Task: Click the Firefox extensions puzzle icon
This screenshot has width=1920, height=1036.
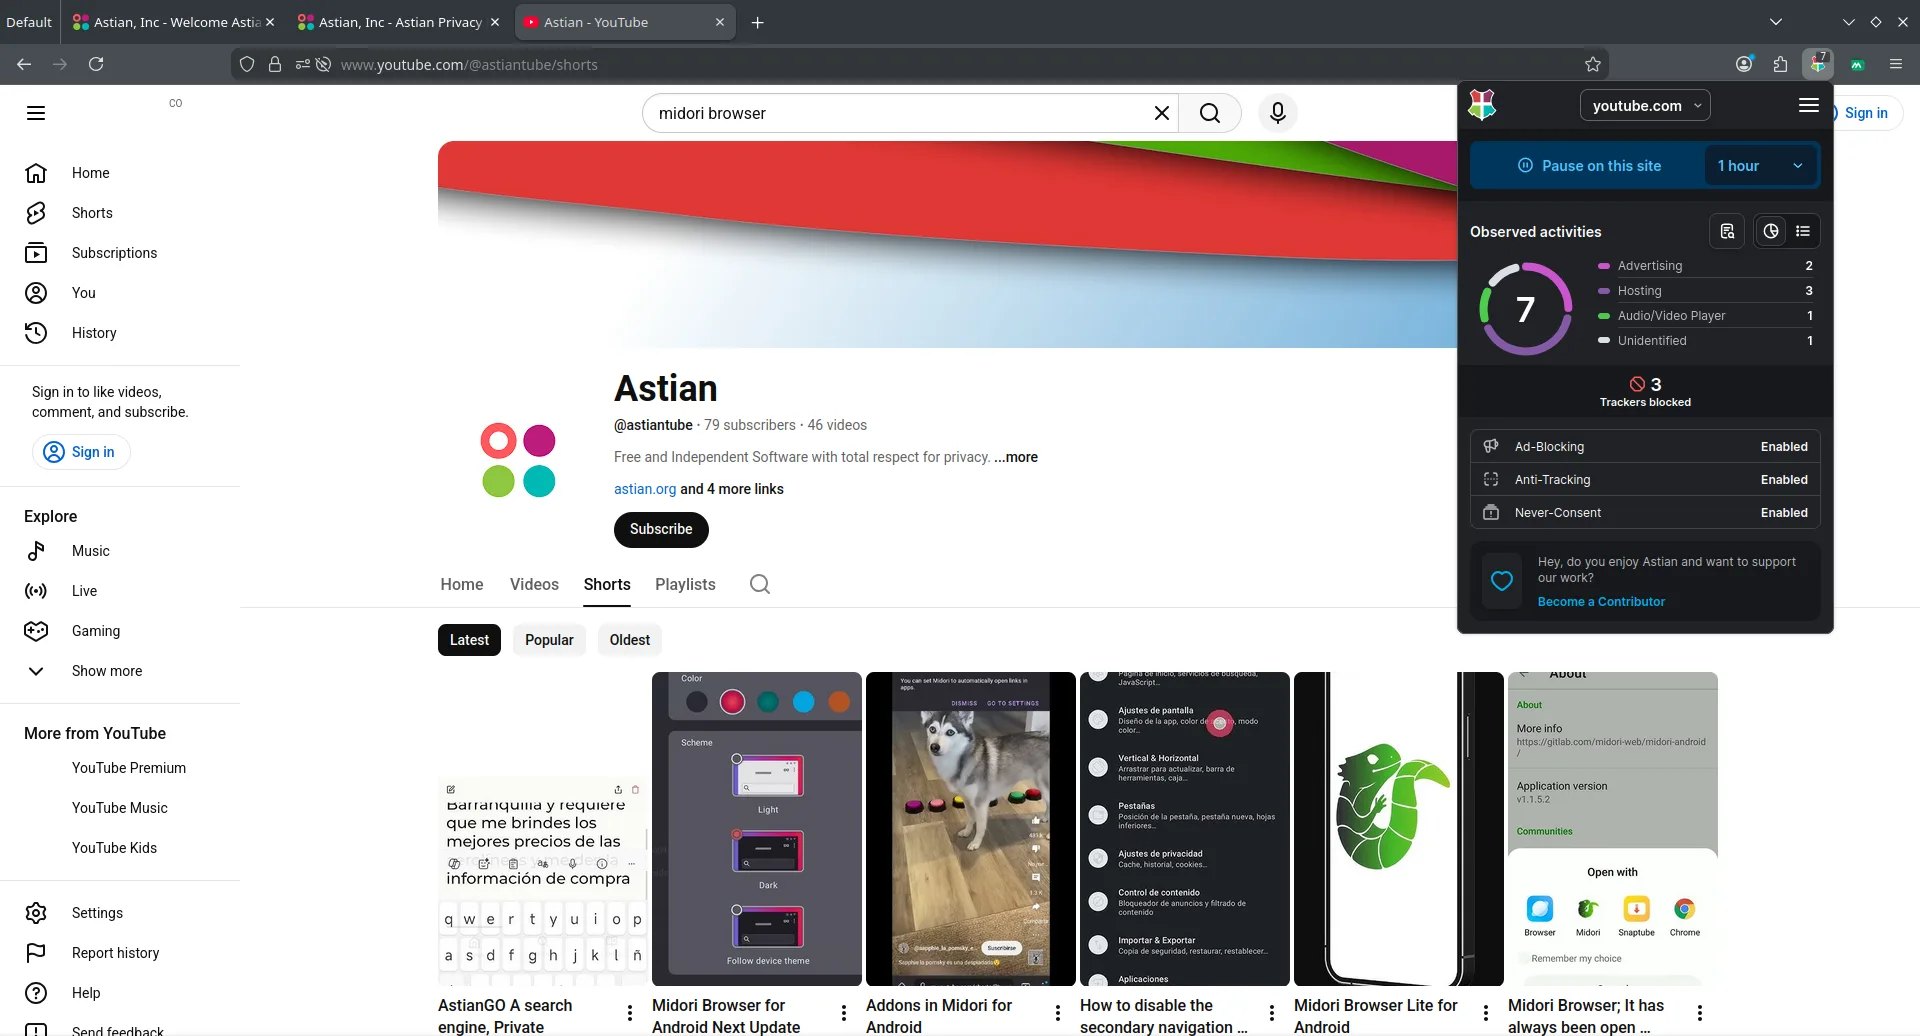Action: pos(1780,64)
